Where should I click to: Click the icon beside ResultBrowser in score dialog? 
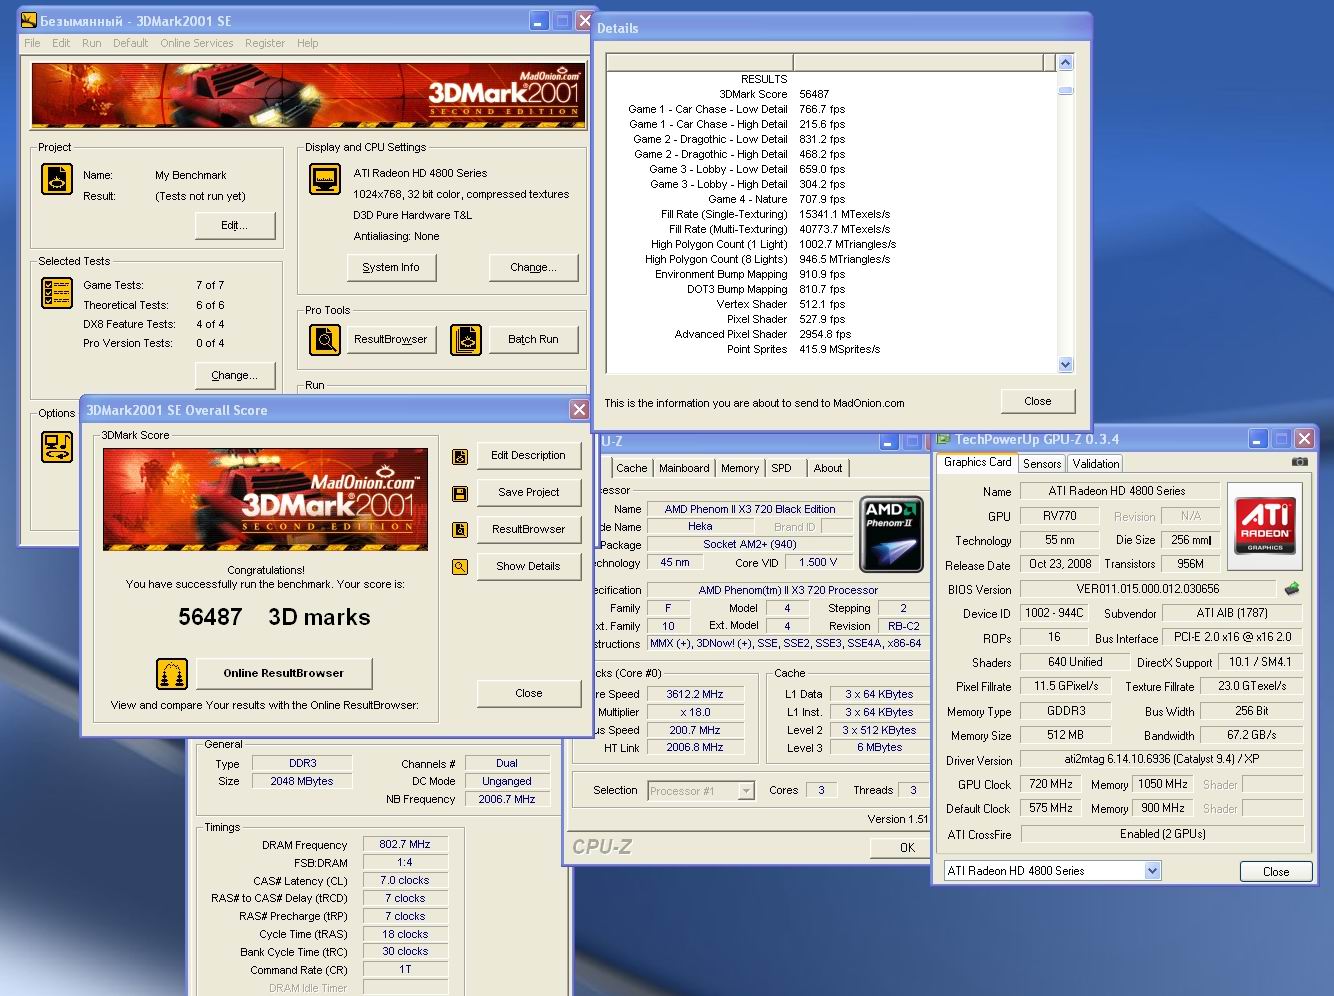[460, 530]
